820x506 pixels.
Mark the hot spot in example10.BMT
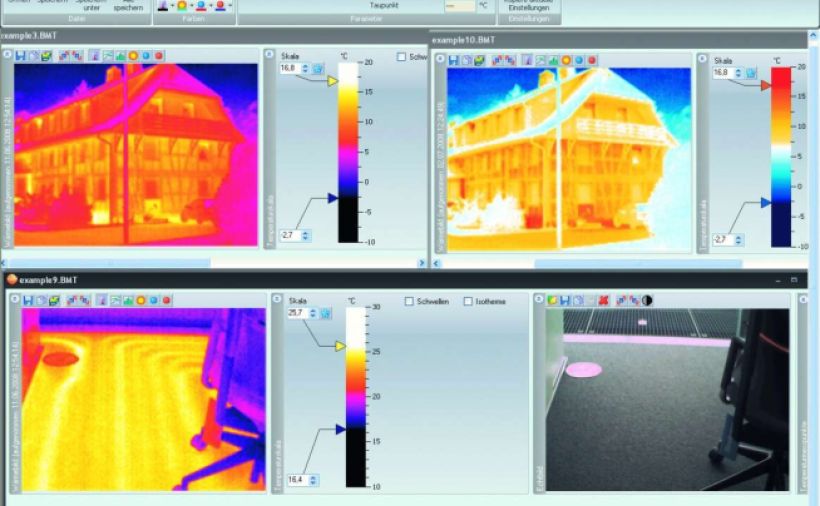pos(566,60)
